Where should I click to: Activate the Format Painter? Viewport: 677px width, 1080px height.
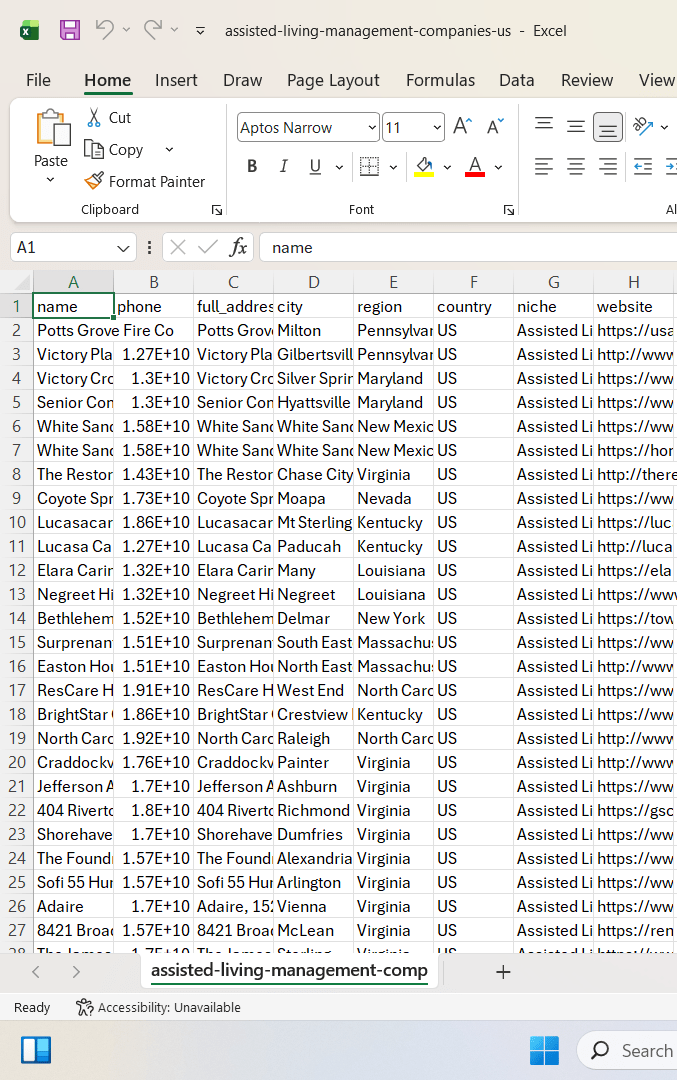click(x=145, y=181)
